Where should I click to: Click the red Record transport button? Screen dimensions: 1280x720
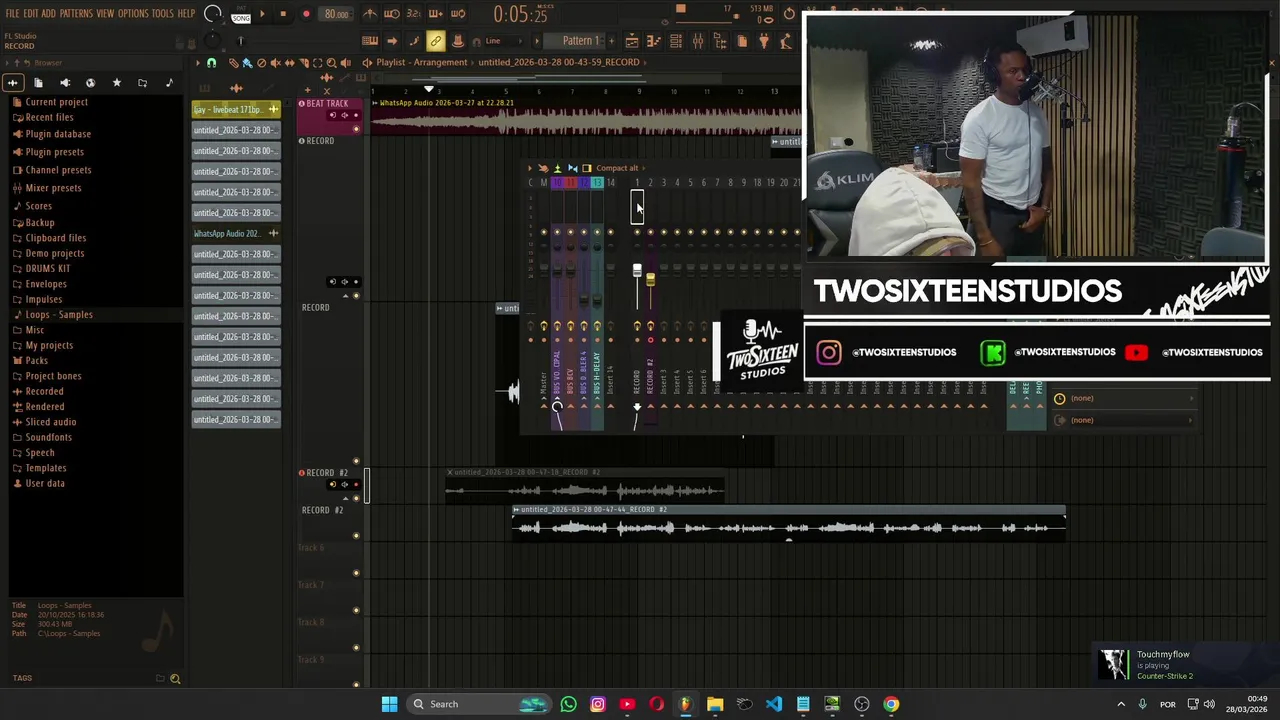point(306,14)
